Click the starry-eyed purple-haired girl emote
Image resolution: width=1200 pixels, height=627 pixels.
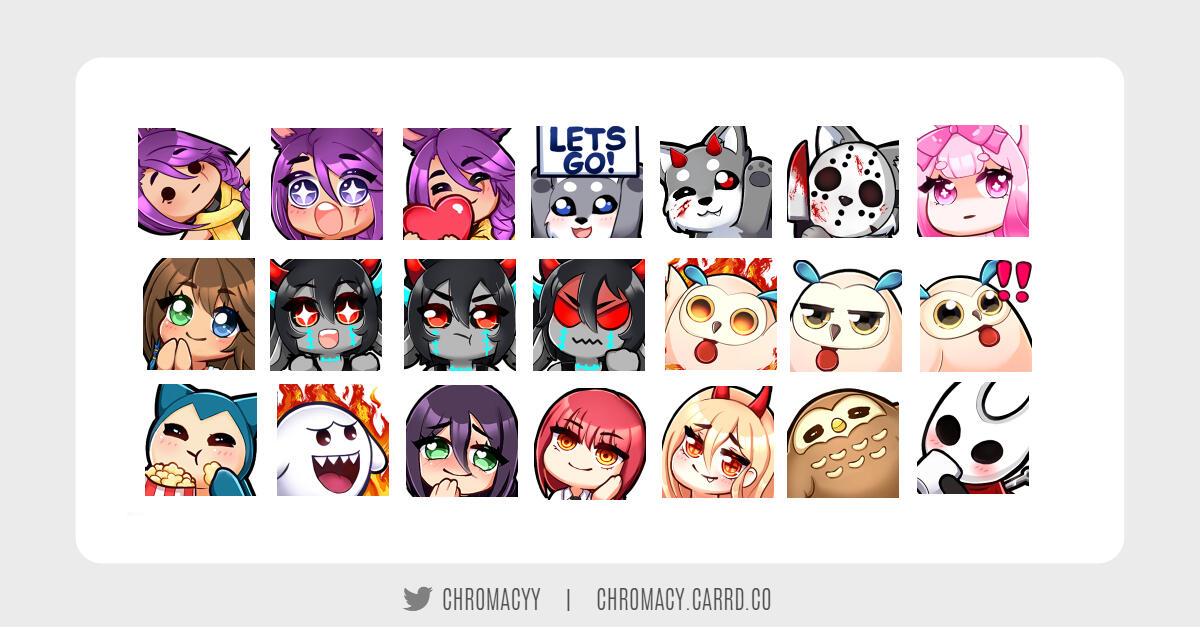[327, 184]
